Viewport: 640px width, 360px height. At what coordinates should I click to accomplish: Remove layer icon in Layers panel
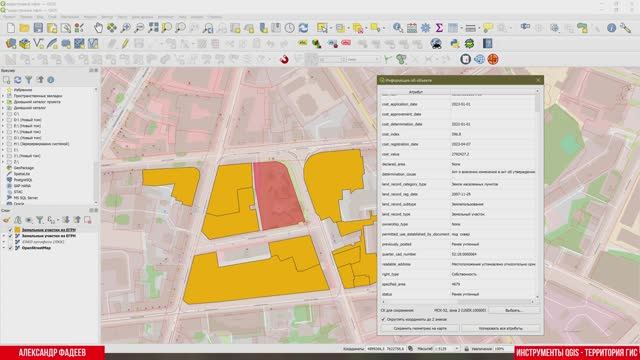point(87,220)
